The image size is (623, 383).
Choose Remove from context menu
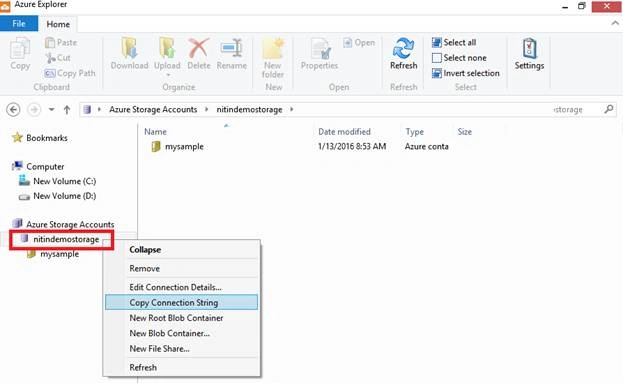point(182,269)
